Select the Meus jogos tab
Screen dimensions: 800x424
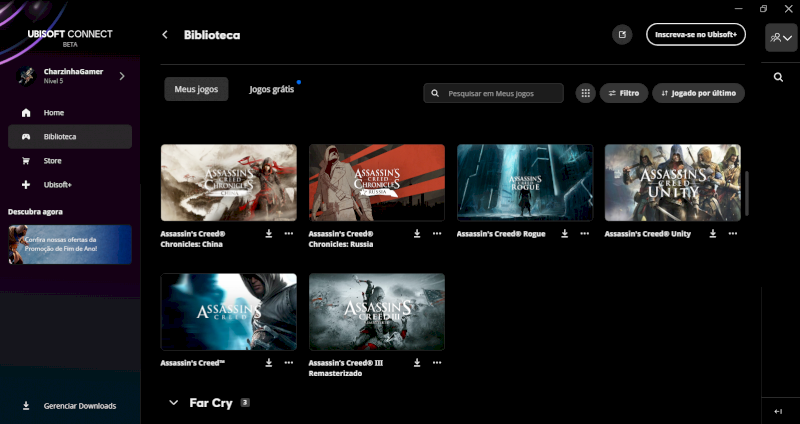pyautogui.click(x=196, y=89)
